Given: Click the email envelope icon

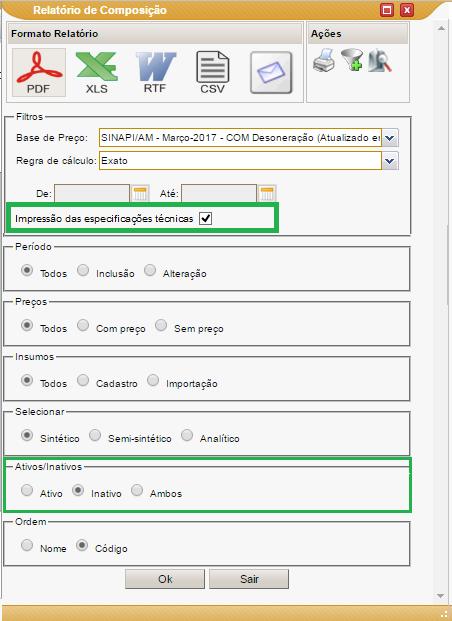Looking at the screenshot, I should (271, 72).
